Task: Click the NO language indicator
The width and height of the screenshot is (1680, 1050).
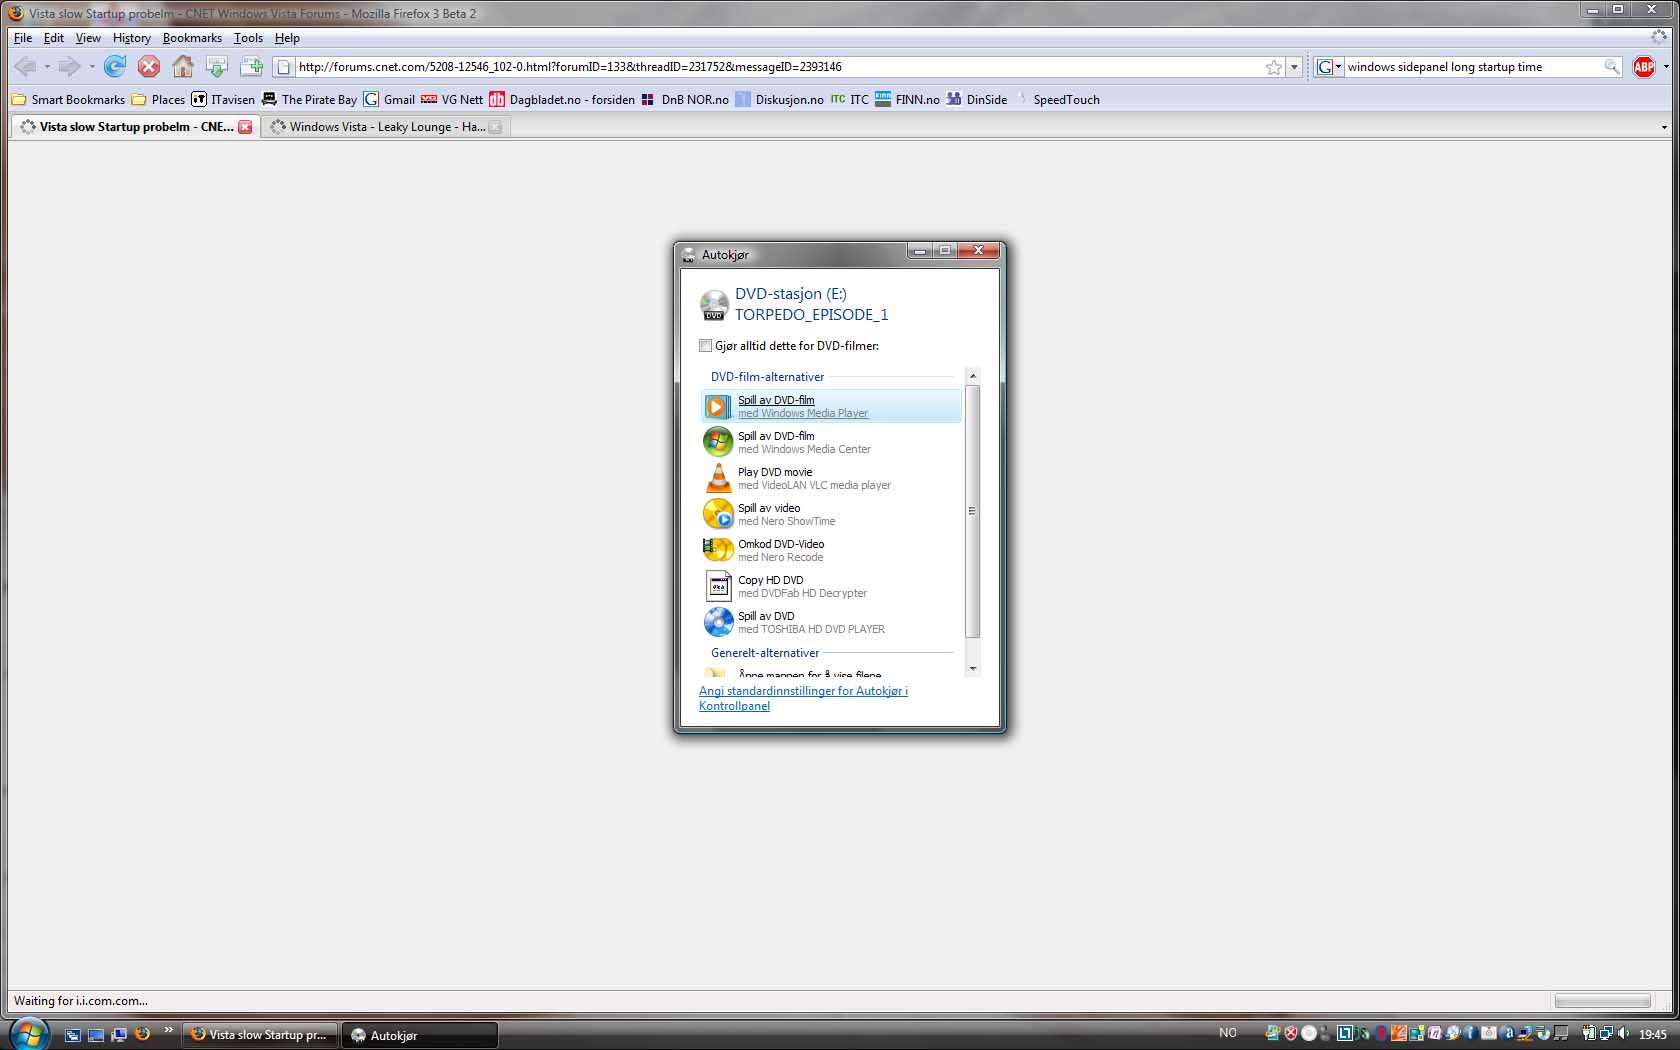Action: pos(1228,1033)
